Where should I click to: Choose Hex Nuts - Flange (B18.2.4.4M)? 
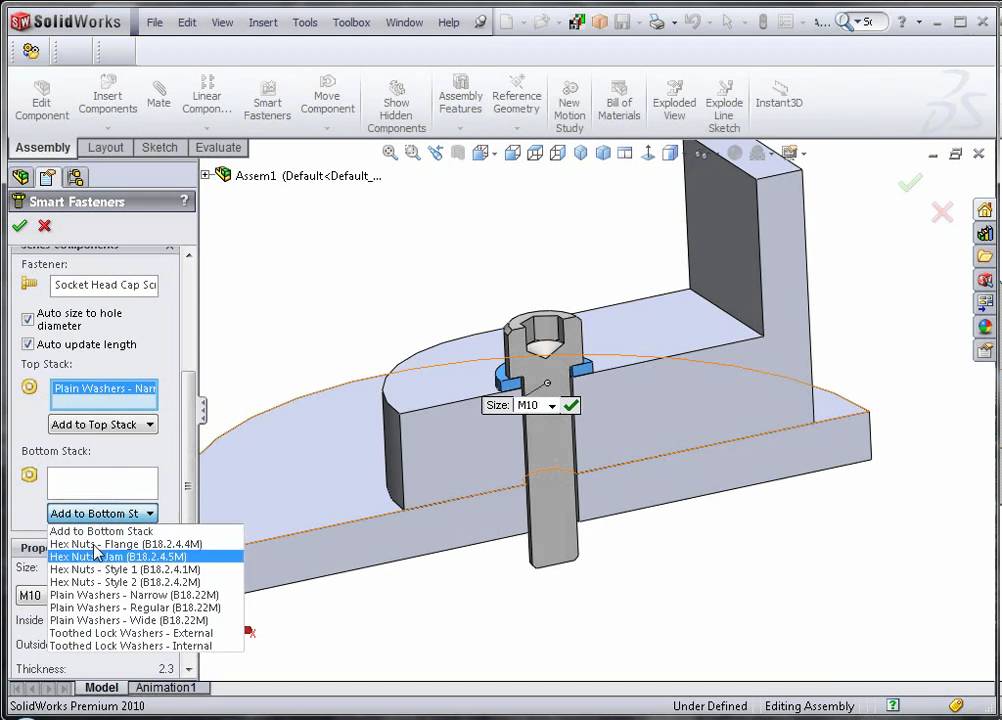pyautogui.click(x=146, y=544)
